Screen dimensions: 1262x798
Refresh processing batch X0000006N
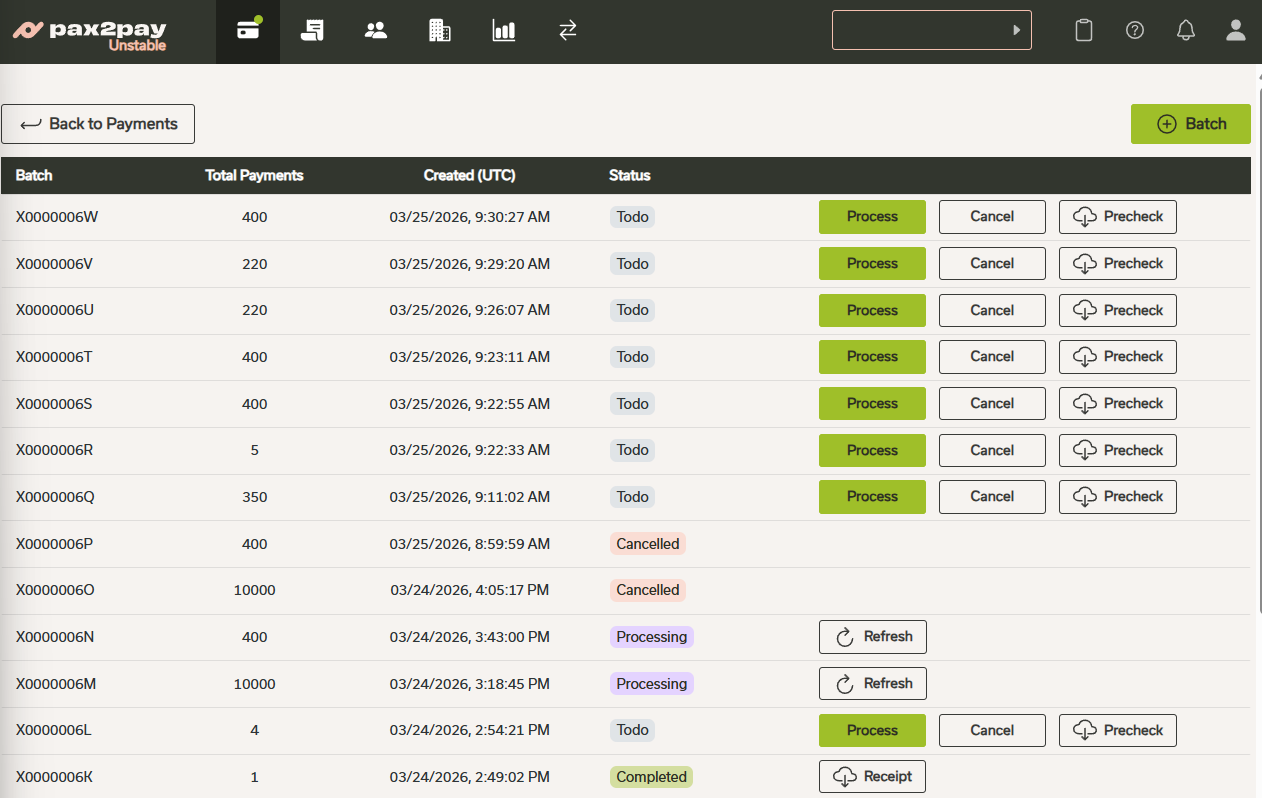click(872, 637)
